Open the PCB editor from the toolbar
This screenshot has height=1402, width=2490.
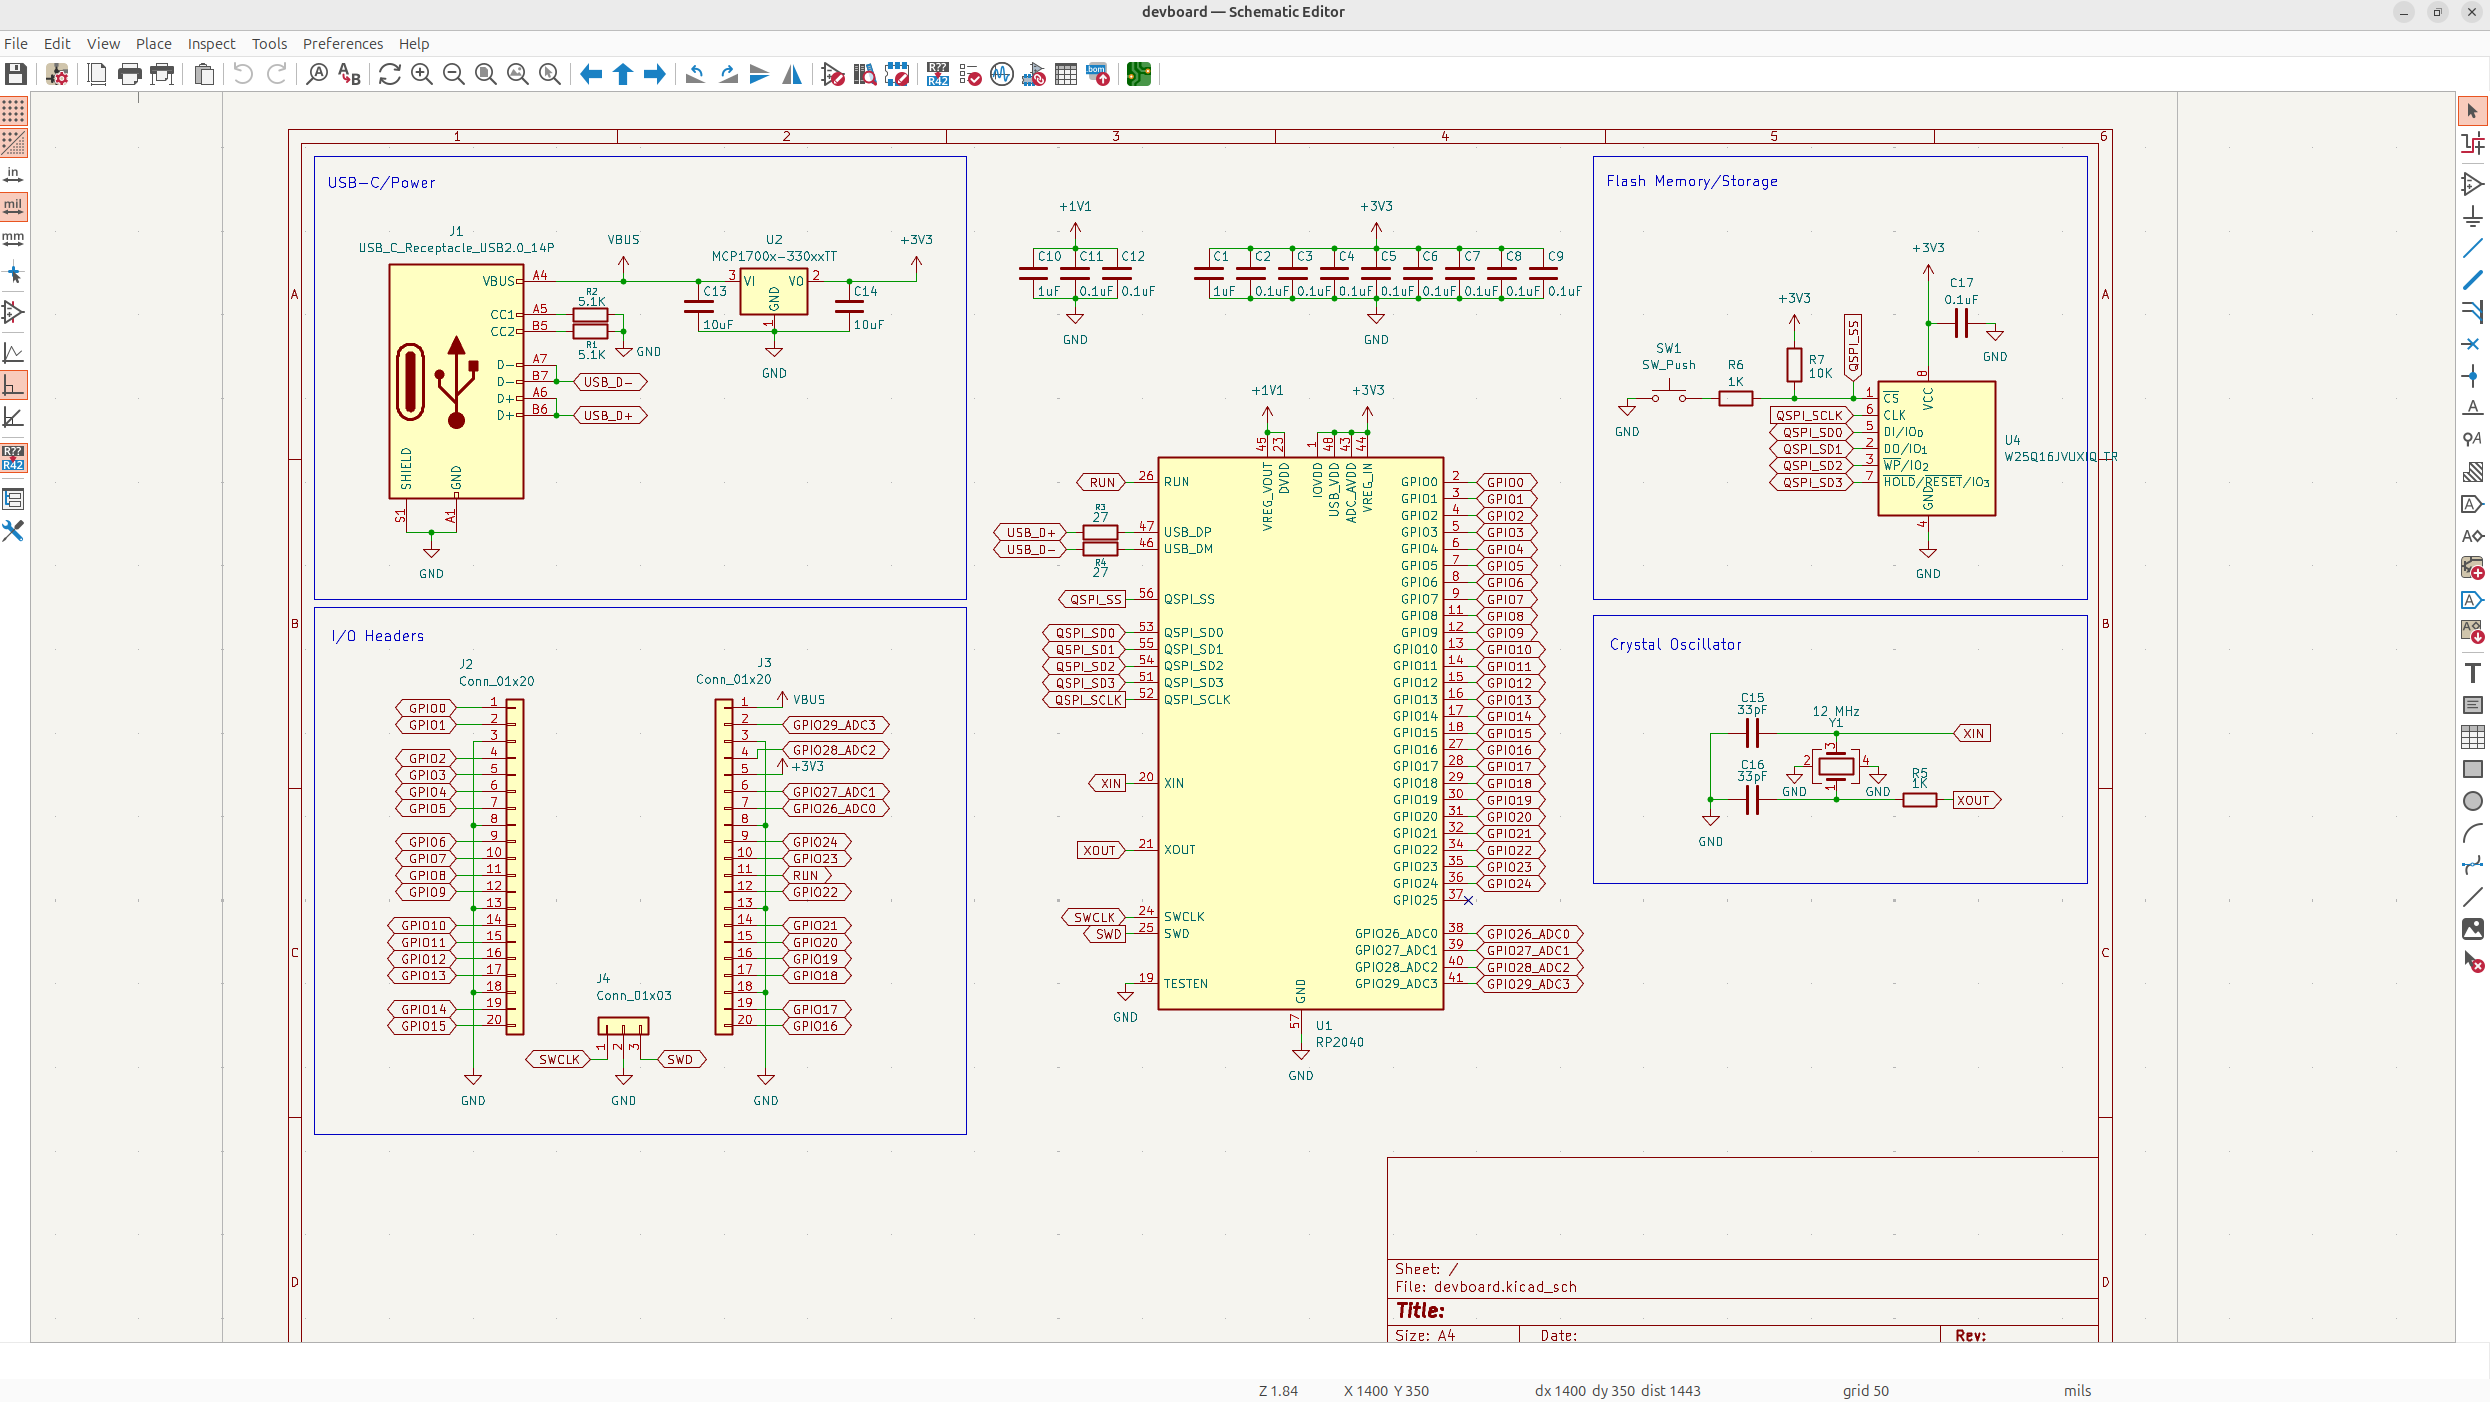[x=1138, y=74]
